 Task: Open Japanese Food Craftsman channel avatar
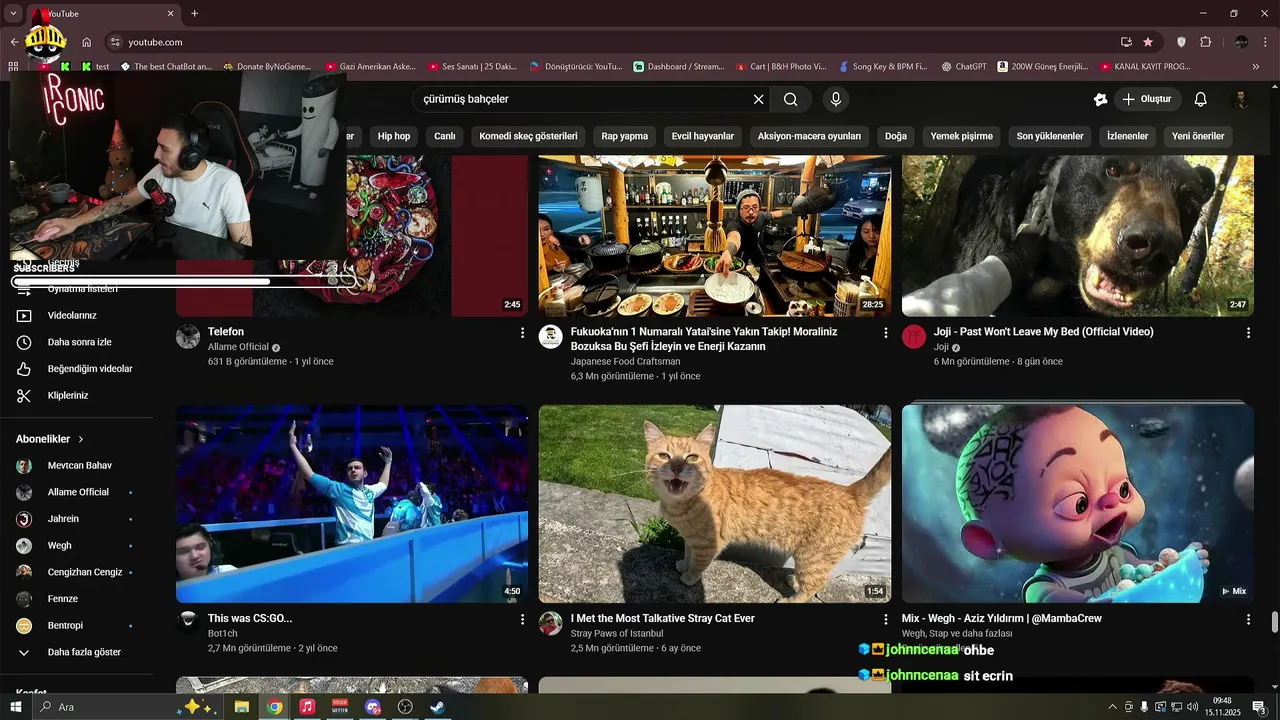[551, 337]
